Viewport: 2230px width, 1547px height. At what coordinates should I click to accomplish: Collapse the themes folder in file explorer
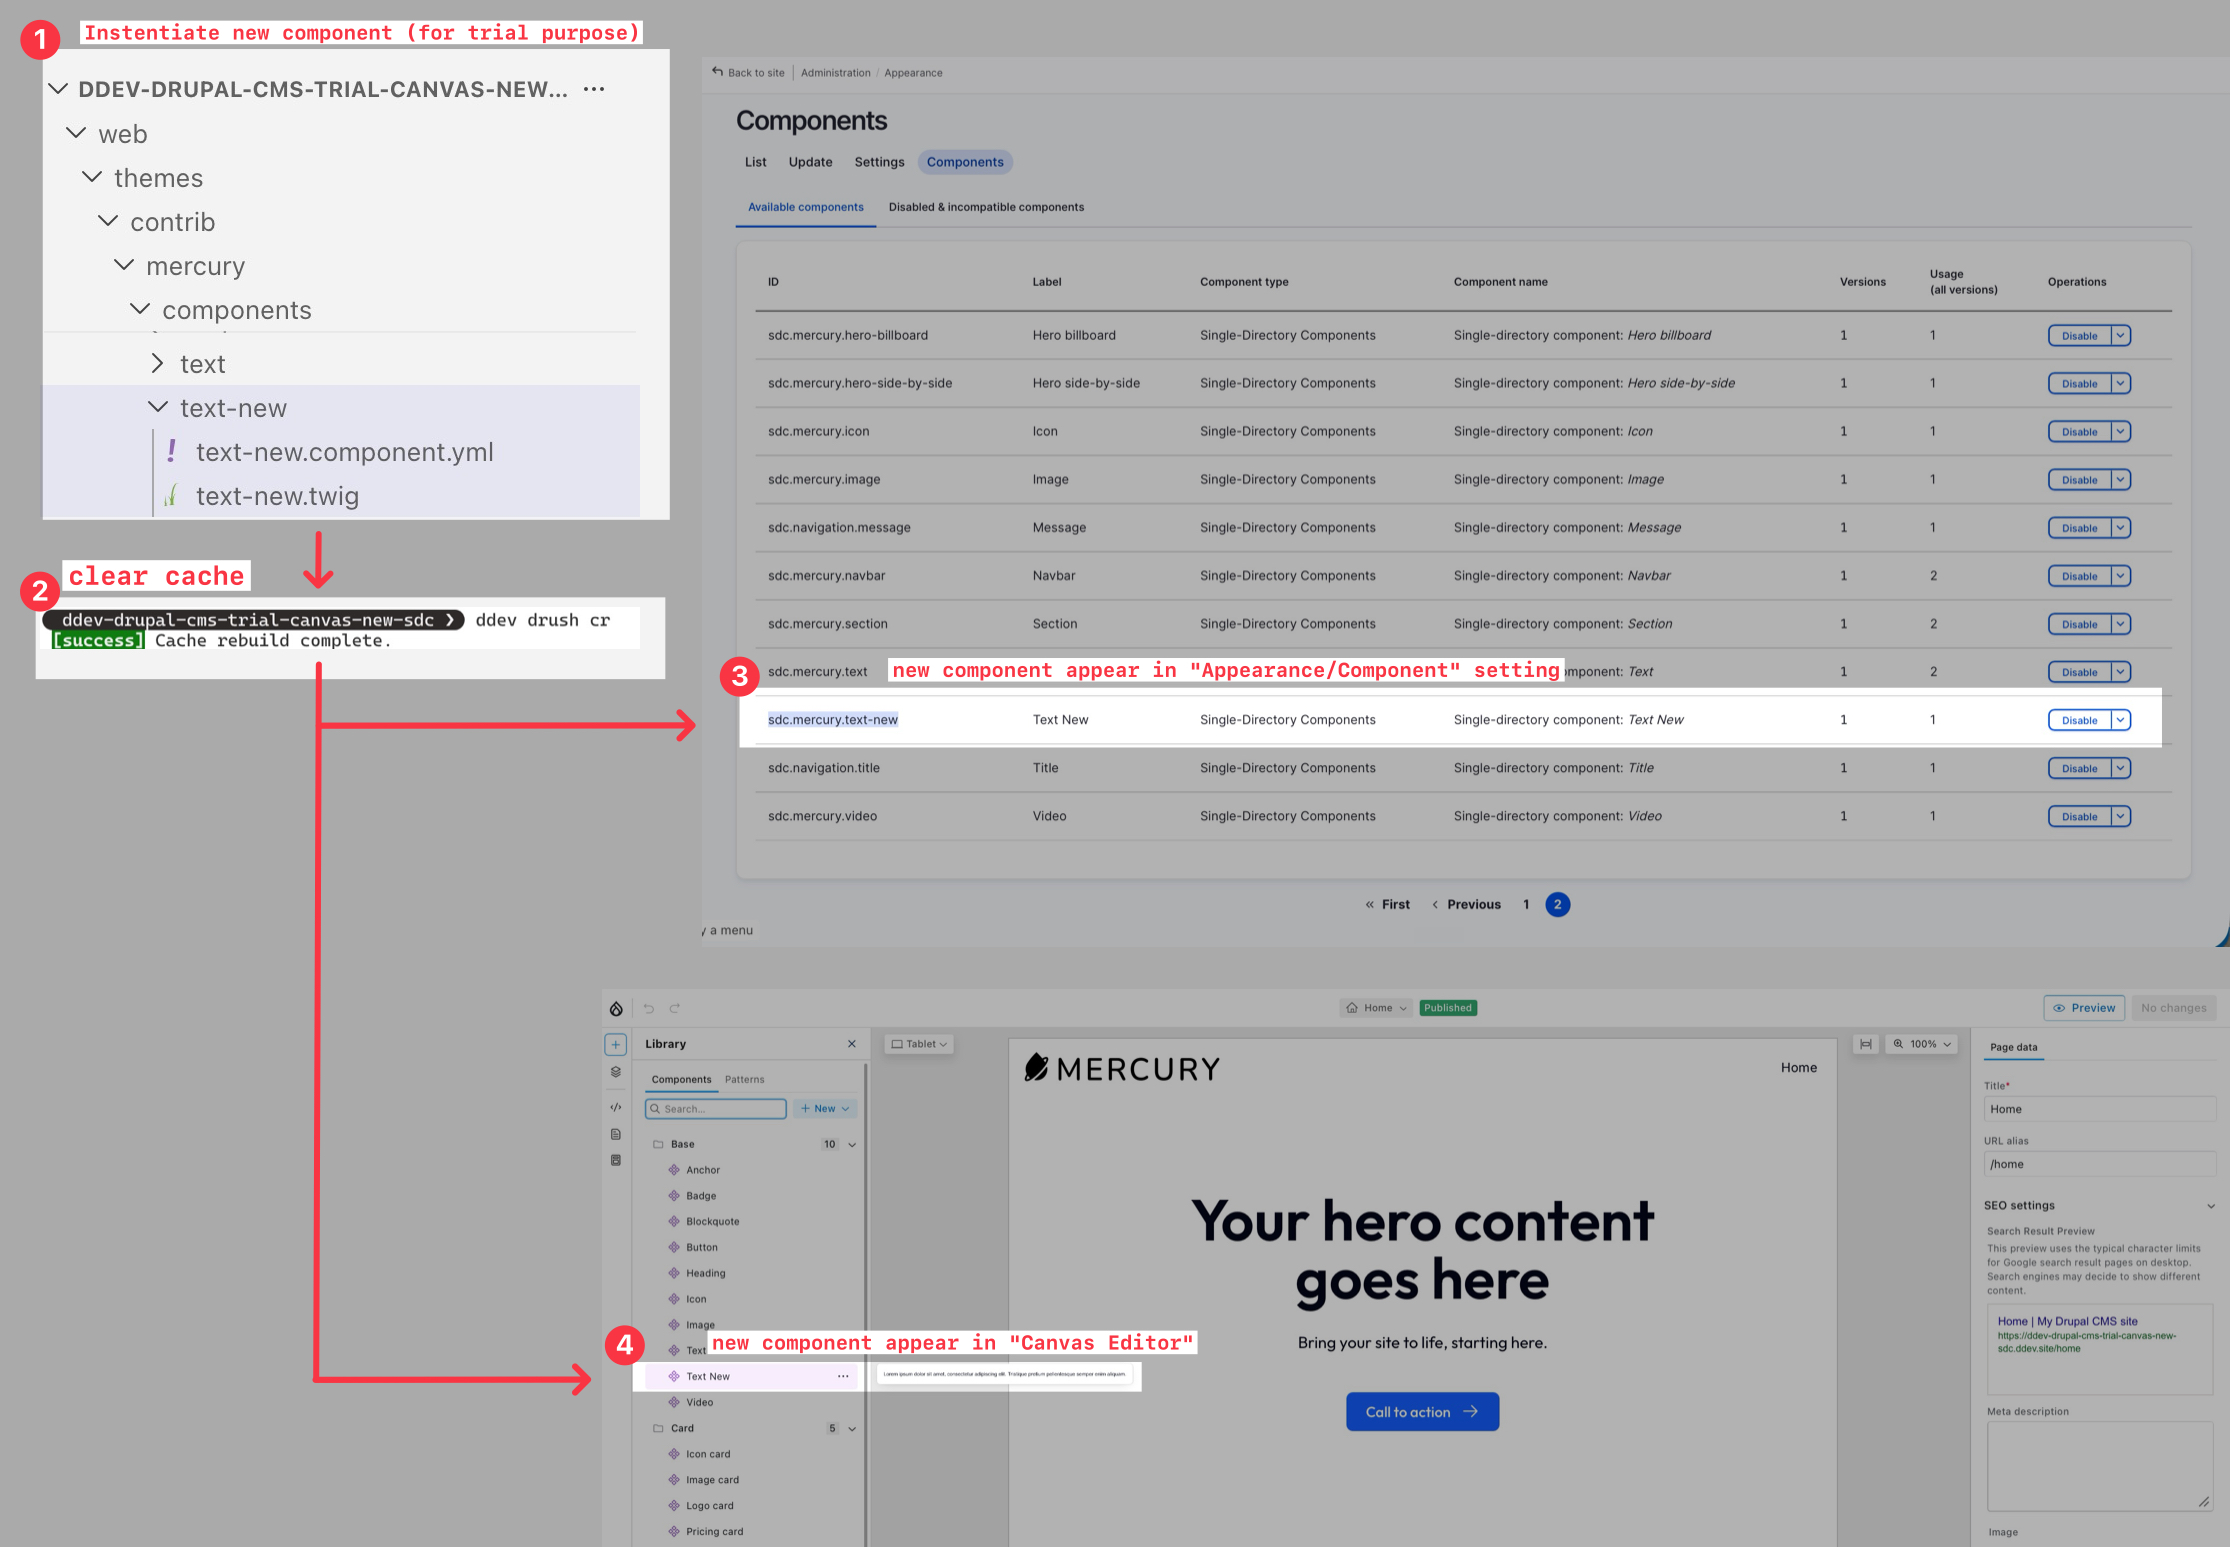pyautogui.click(x=92, y=177)
